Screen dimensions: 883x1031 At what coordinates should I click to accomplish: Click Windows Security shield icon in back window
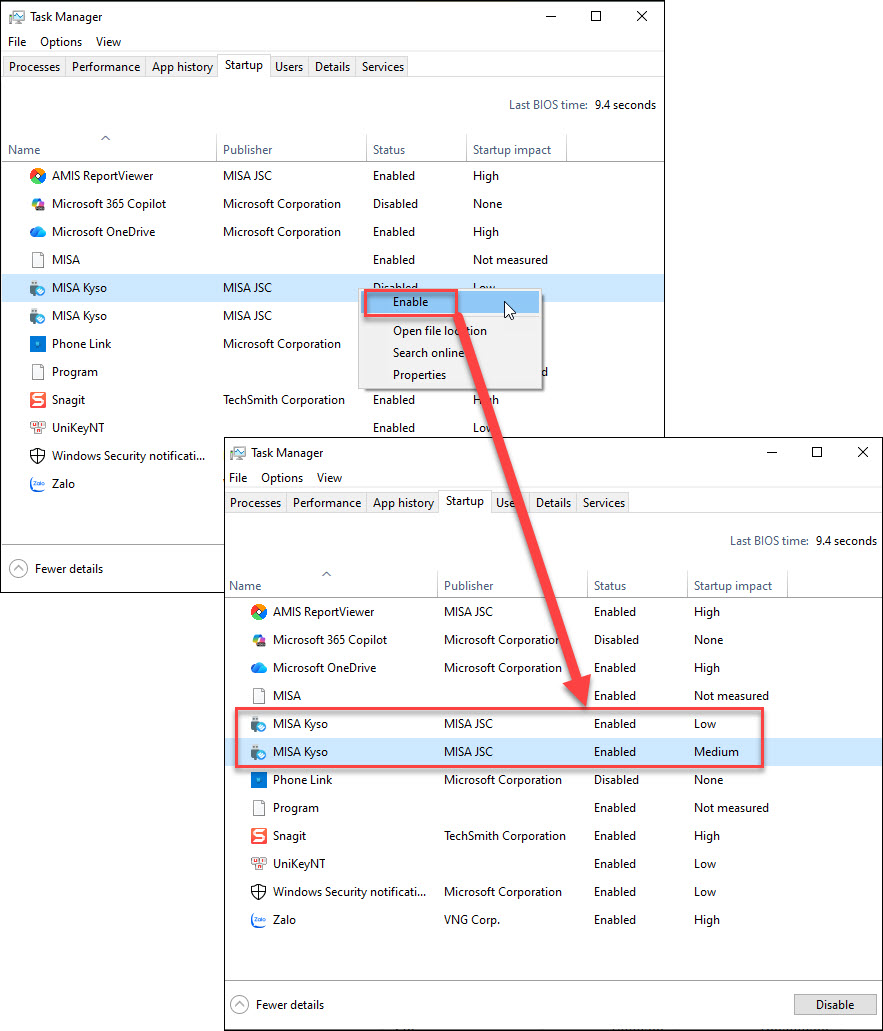37,456
